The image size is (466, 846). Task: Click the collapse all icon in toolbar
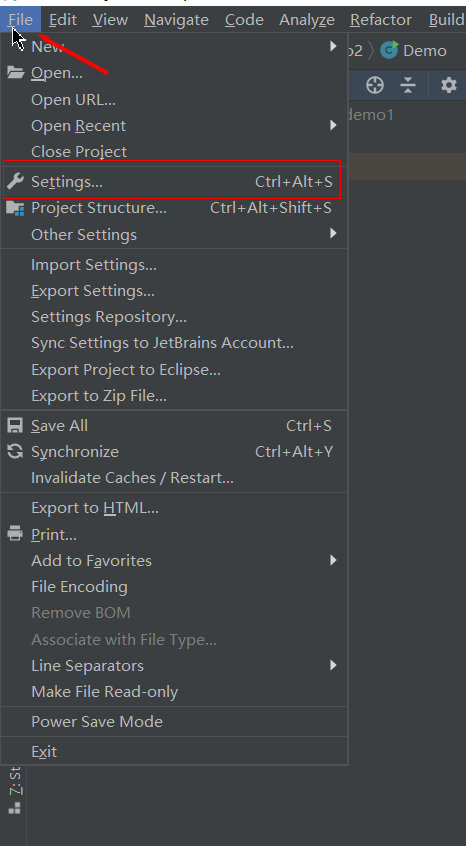click(408, 85)
